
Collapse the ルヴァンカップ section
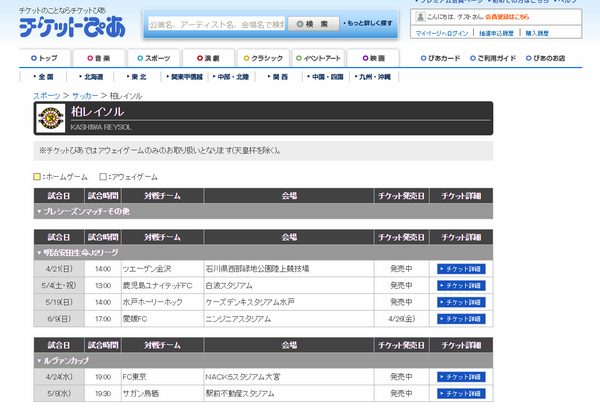pyautogui.click(x=263, y=360)
